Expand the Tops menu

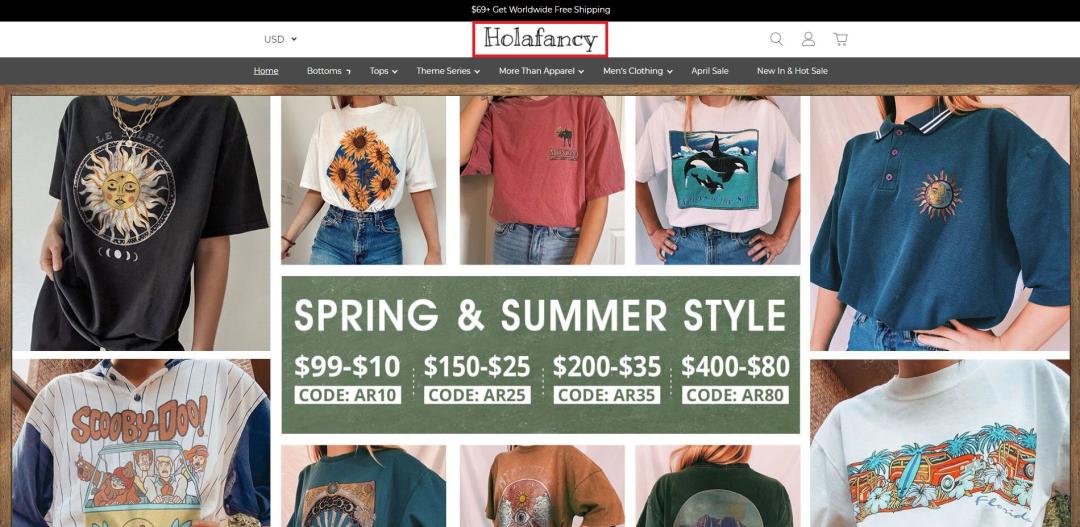point(384,71)
